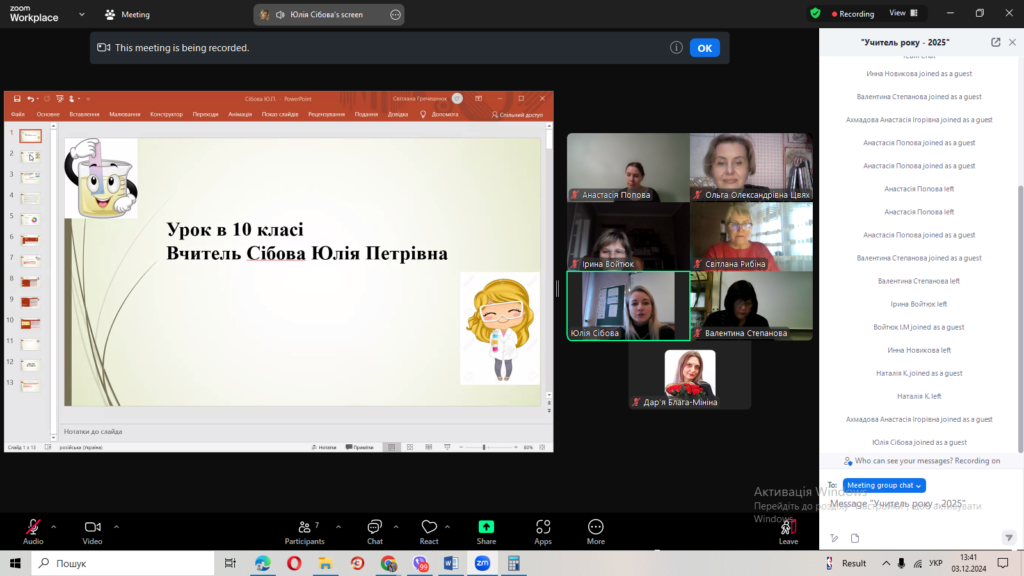
Task: Click the attach file icon in chat
Action: pos(855,538)
